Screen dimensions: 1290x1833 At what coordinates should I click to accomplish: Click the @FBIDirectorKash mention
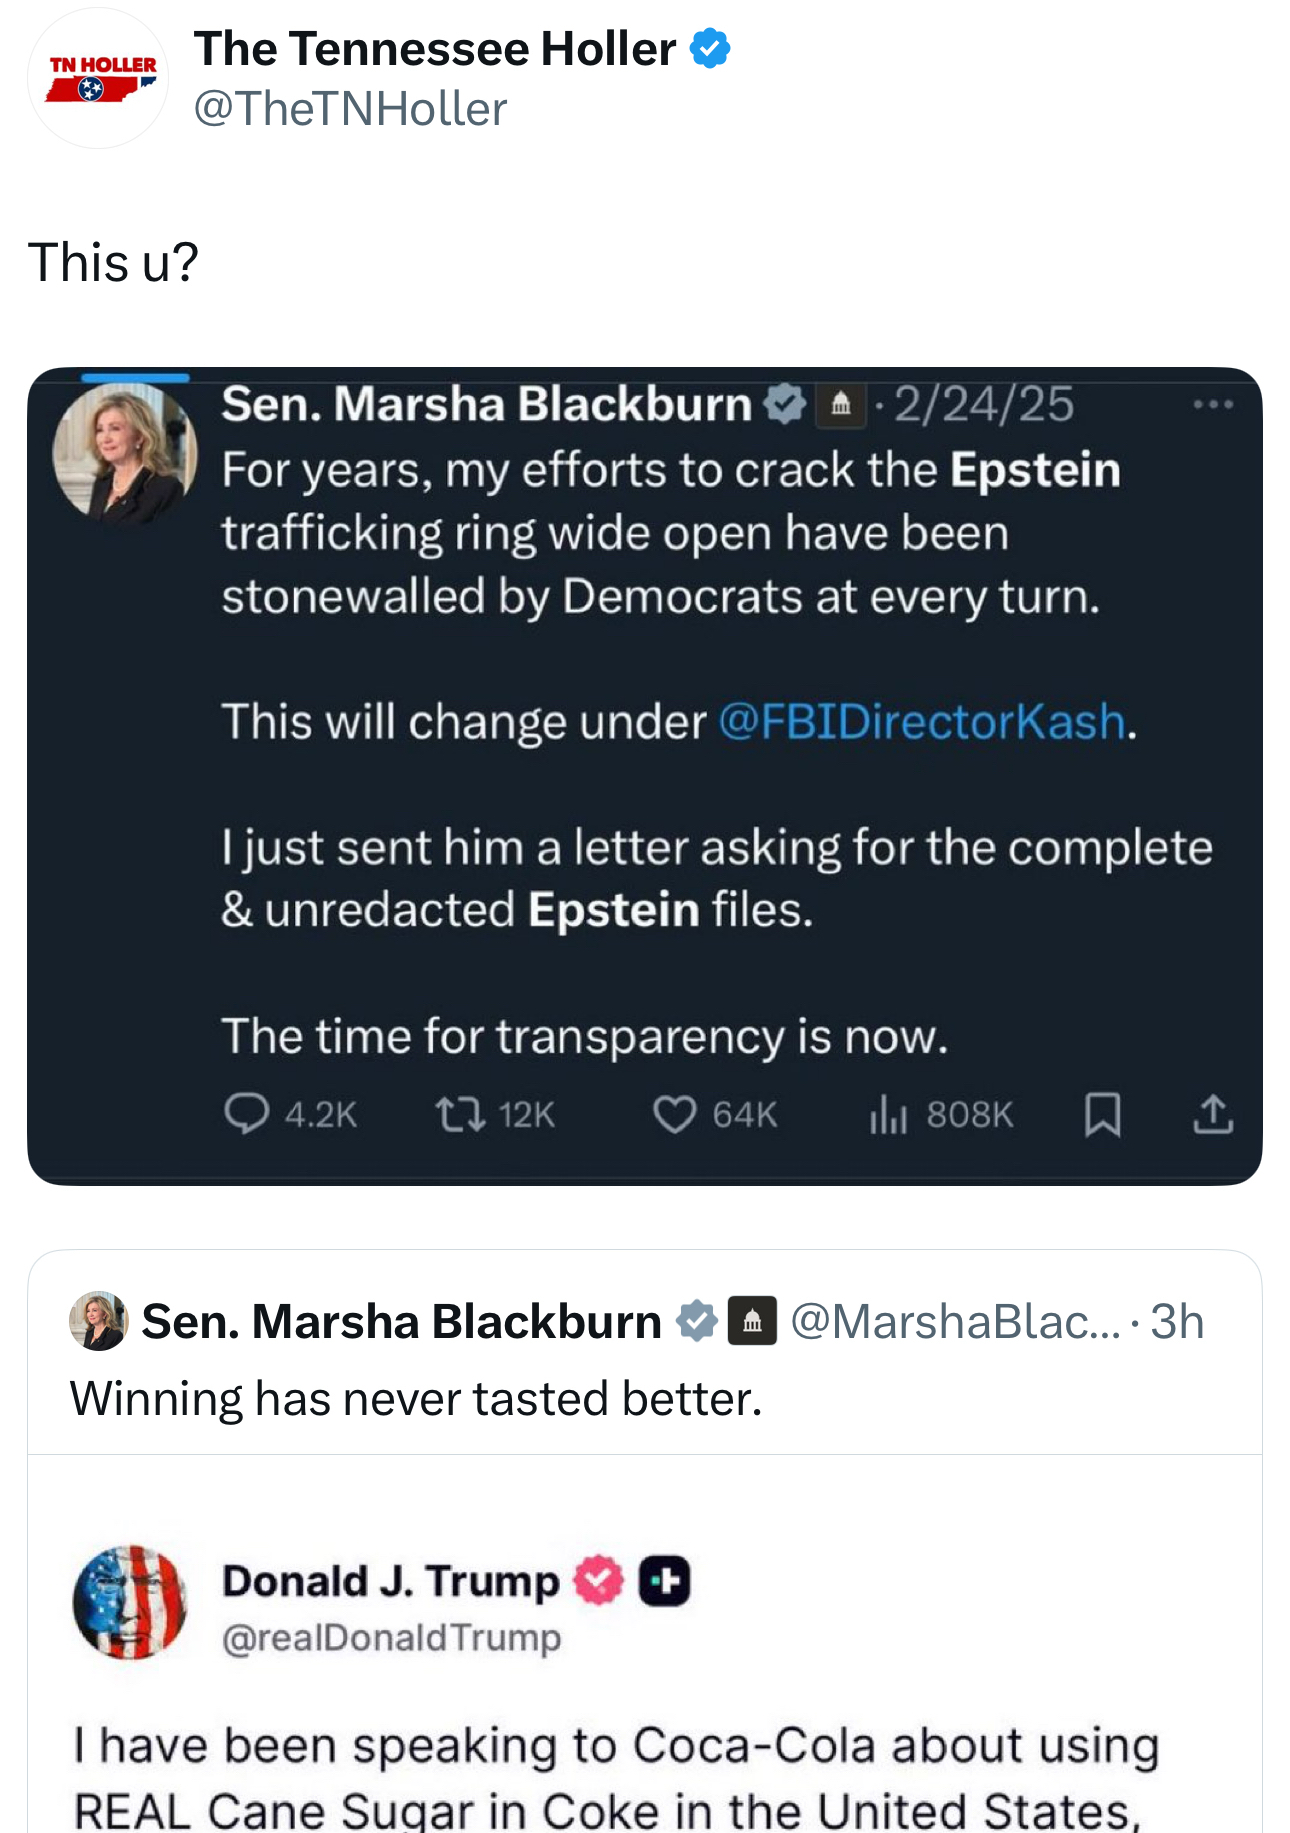pos(922,721)
